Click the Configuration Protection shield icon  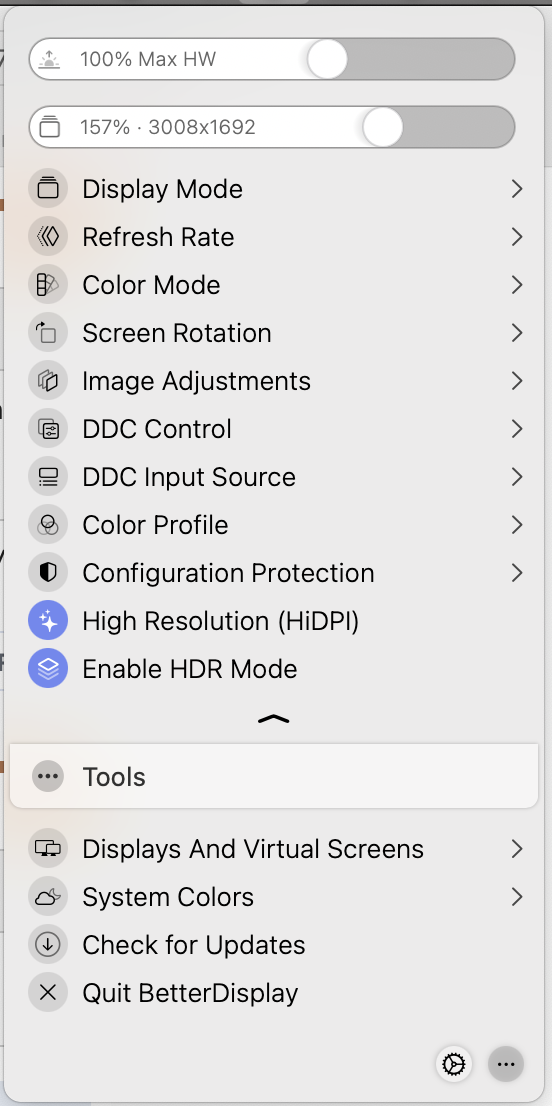(x=48, y=573)
